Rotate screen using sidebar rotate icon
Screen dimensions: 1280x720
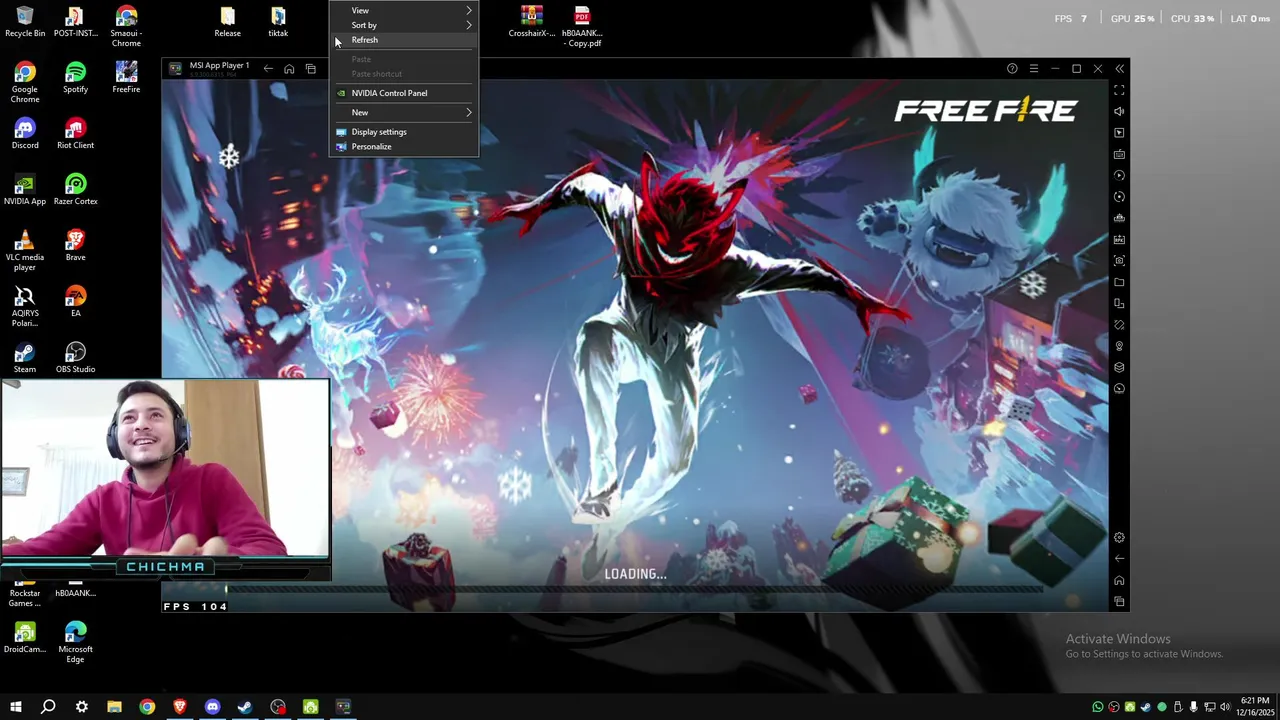pyautogui.click(x=1119, y=325)
